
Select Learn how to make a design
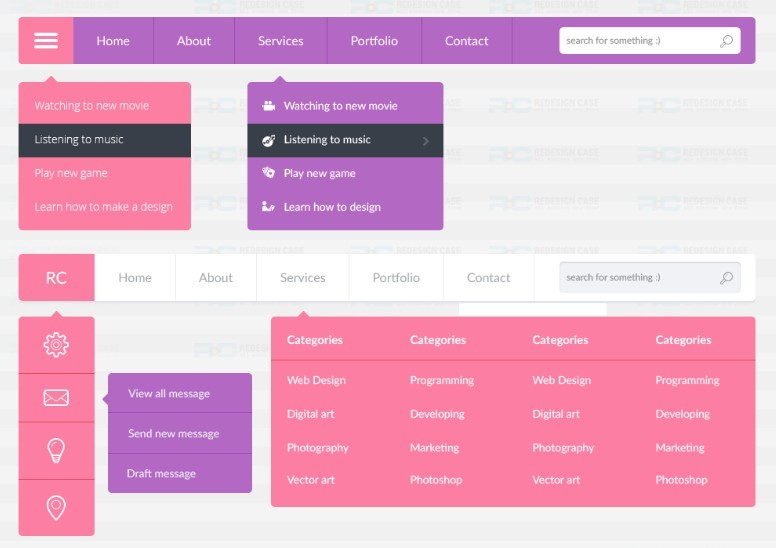pos(103,207)
